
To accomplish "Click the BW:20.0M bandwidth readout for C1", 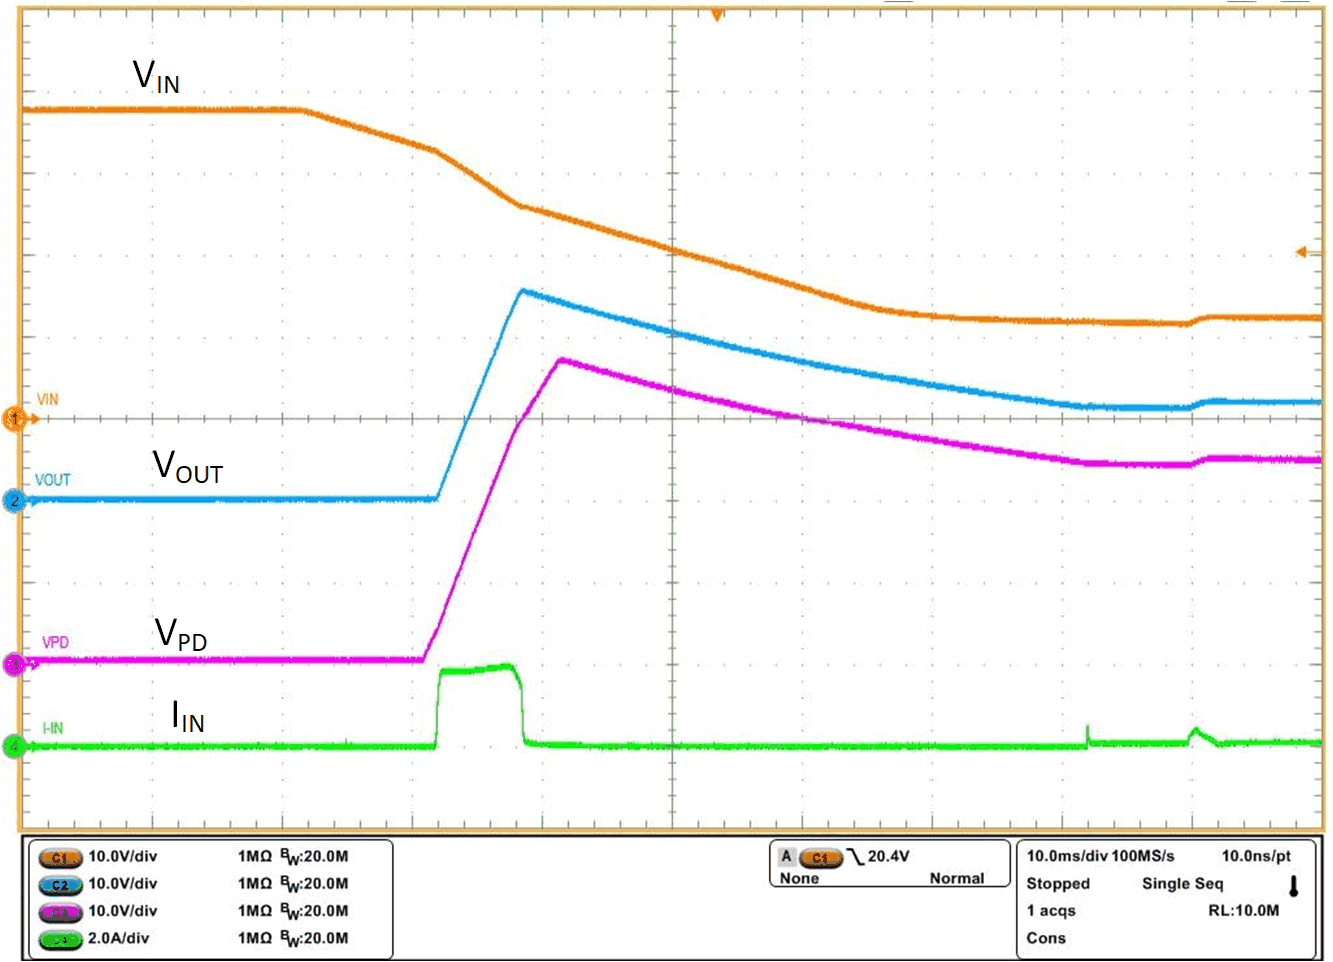I will [314, 857].
